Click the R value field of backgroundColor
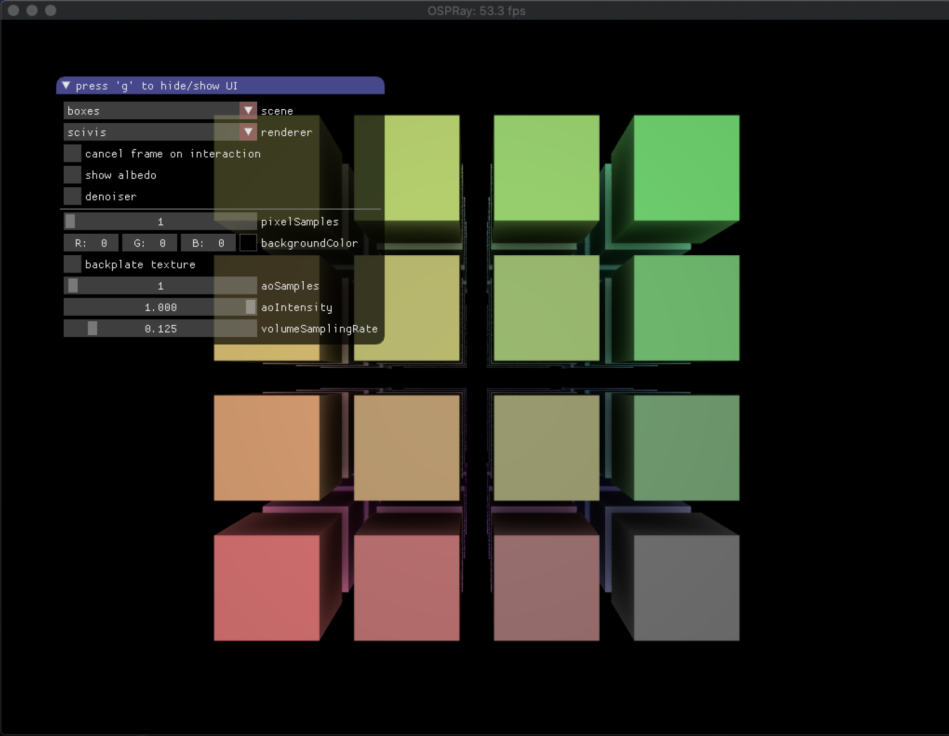Screen dimensions: 949x736 tap(91, 243)
